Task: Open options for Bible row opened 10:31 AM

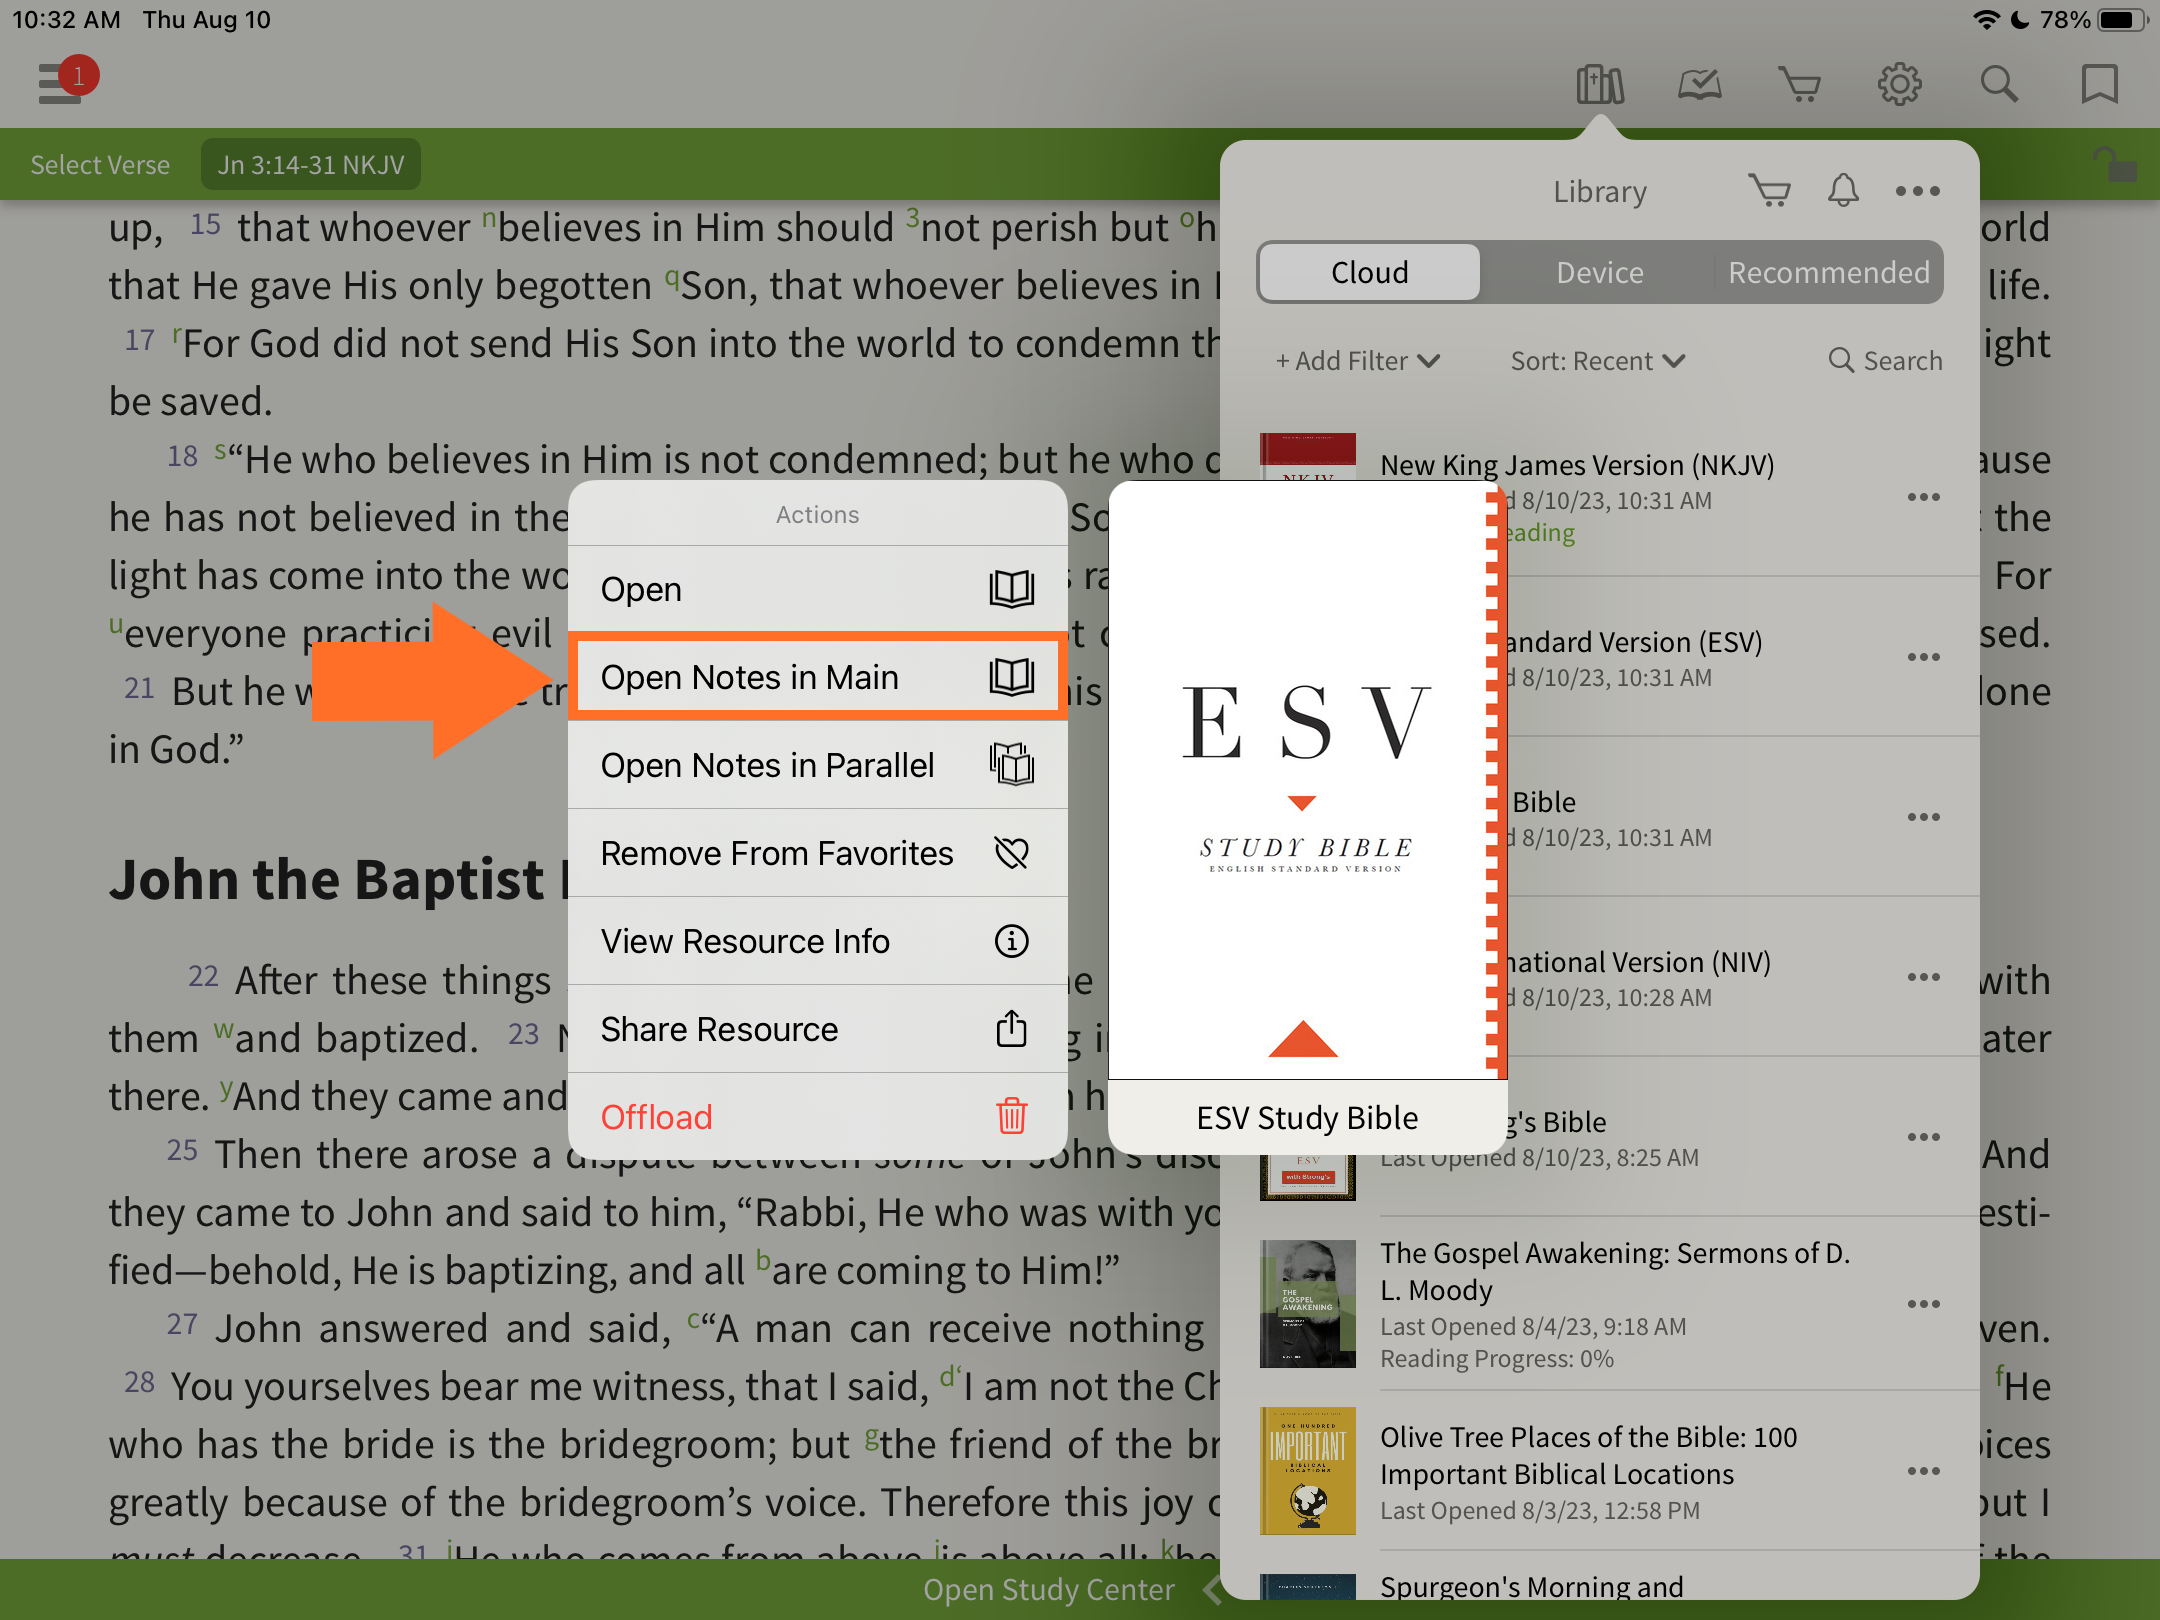Action: 1923,817
